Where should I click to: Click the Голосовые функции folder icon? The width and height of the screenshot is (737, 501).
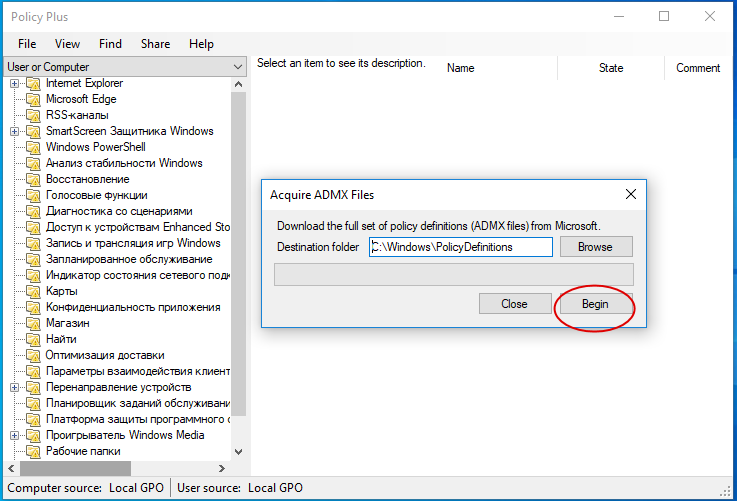click(x=33, y=196)
